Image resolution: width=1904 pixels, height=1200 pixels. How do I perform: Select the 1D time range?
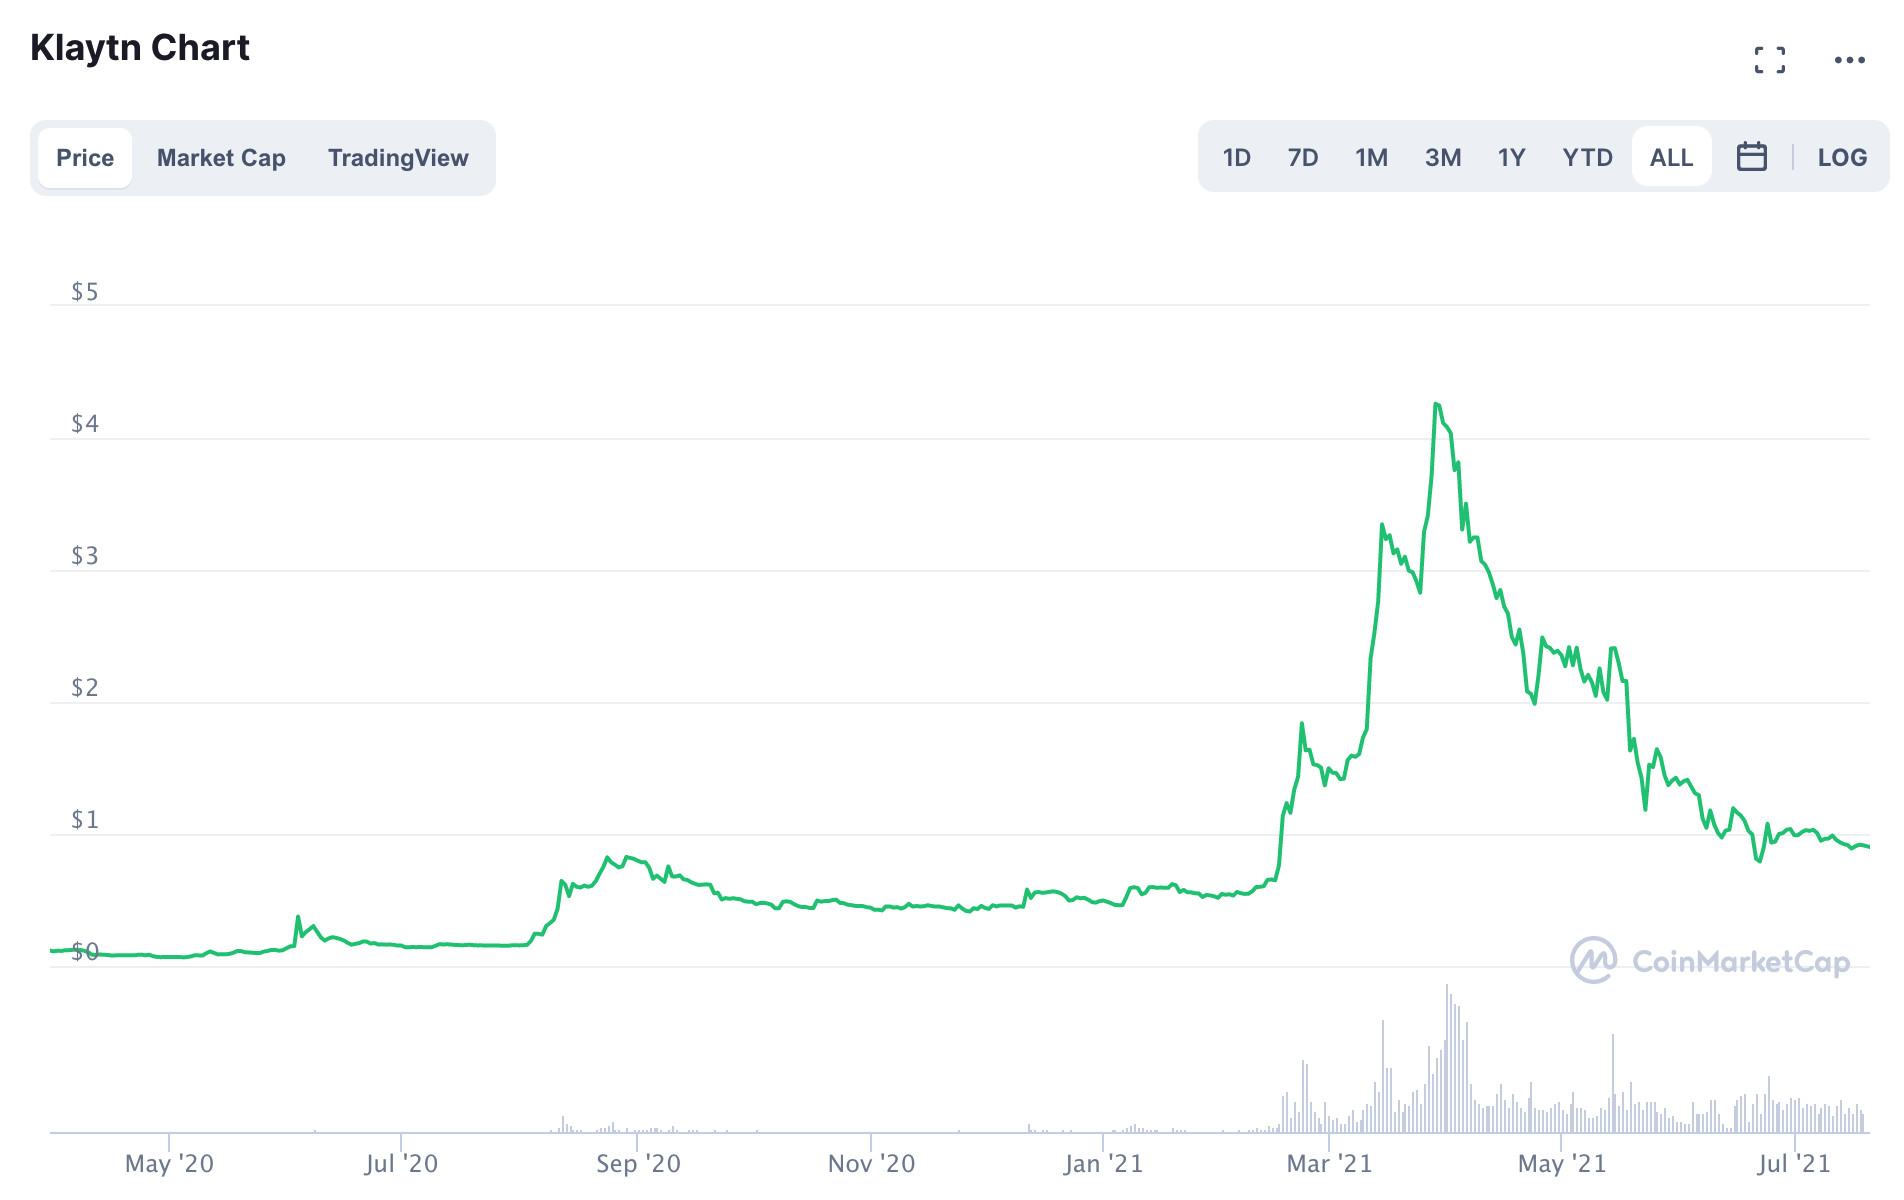click(x=1237, y=157)
